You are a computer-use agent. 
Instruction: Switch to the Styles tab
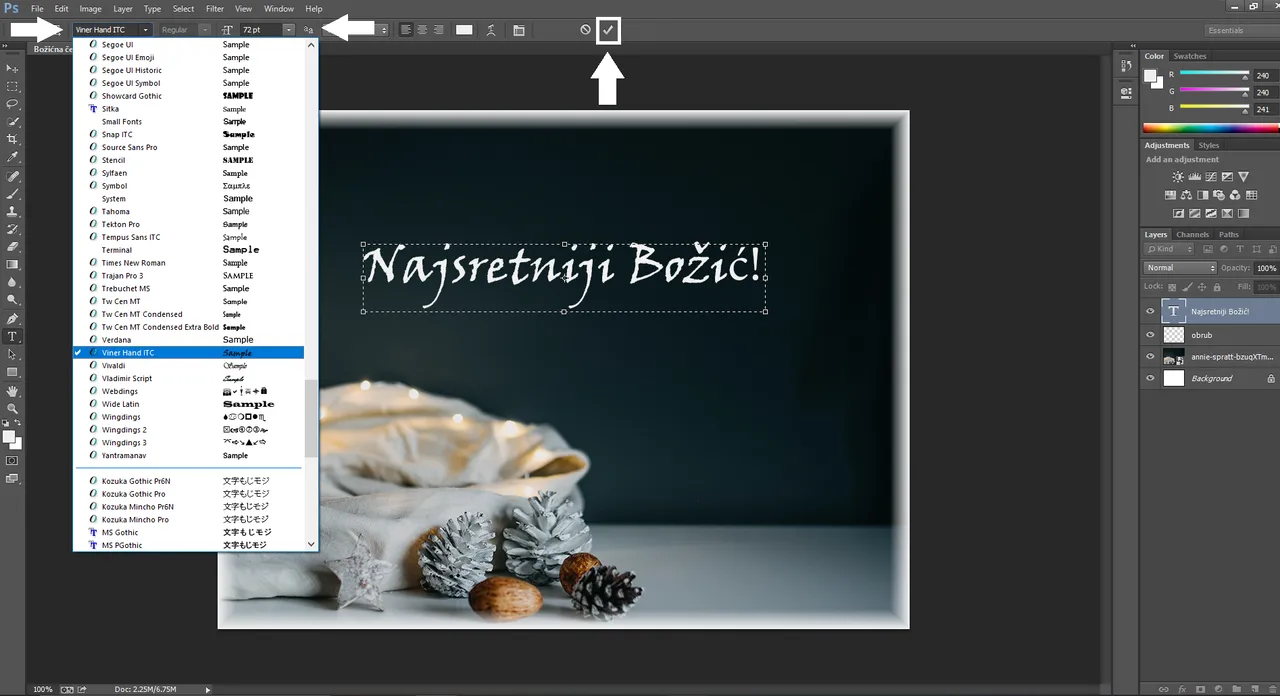[1209, 145]
